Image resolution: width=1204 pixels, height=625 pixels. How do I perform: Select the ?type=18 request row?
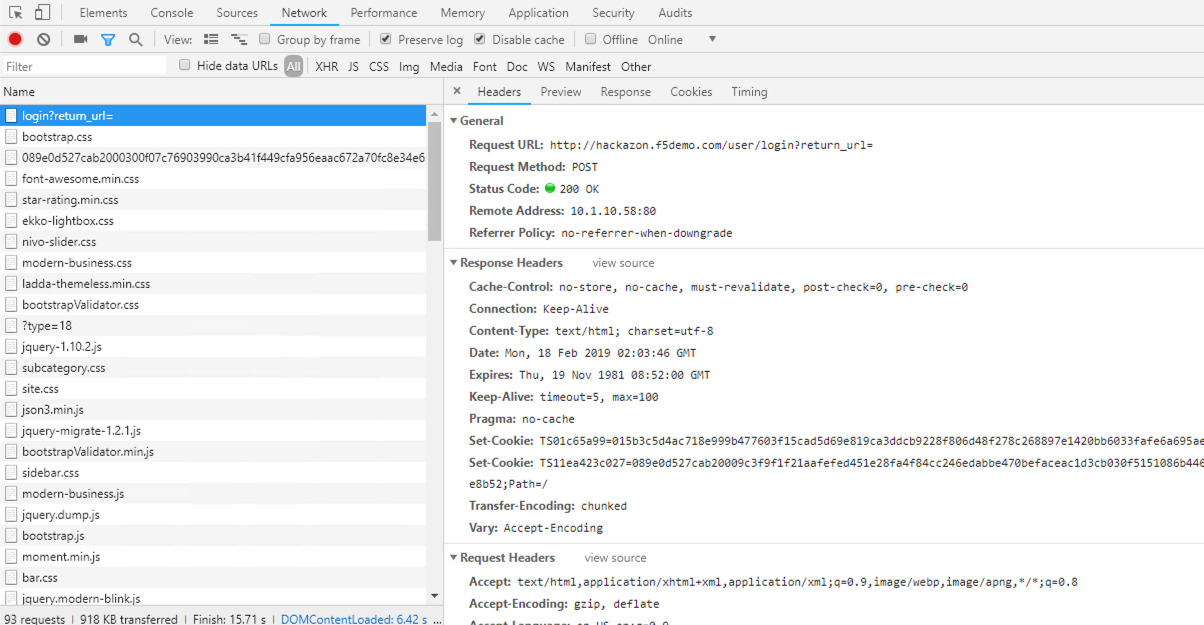[x=213, y=326]
